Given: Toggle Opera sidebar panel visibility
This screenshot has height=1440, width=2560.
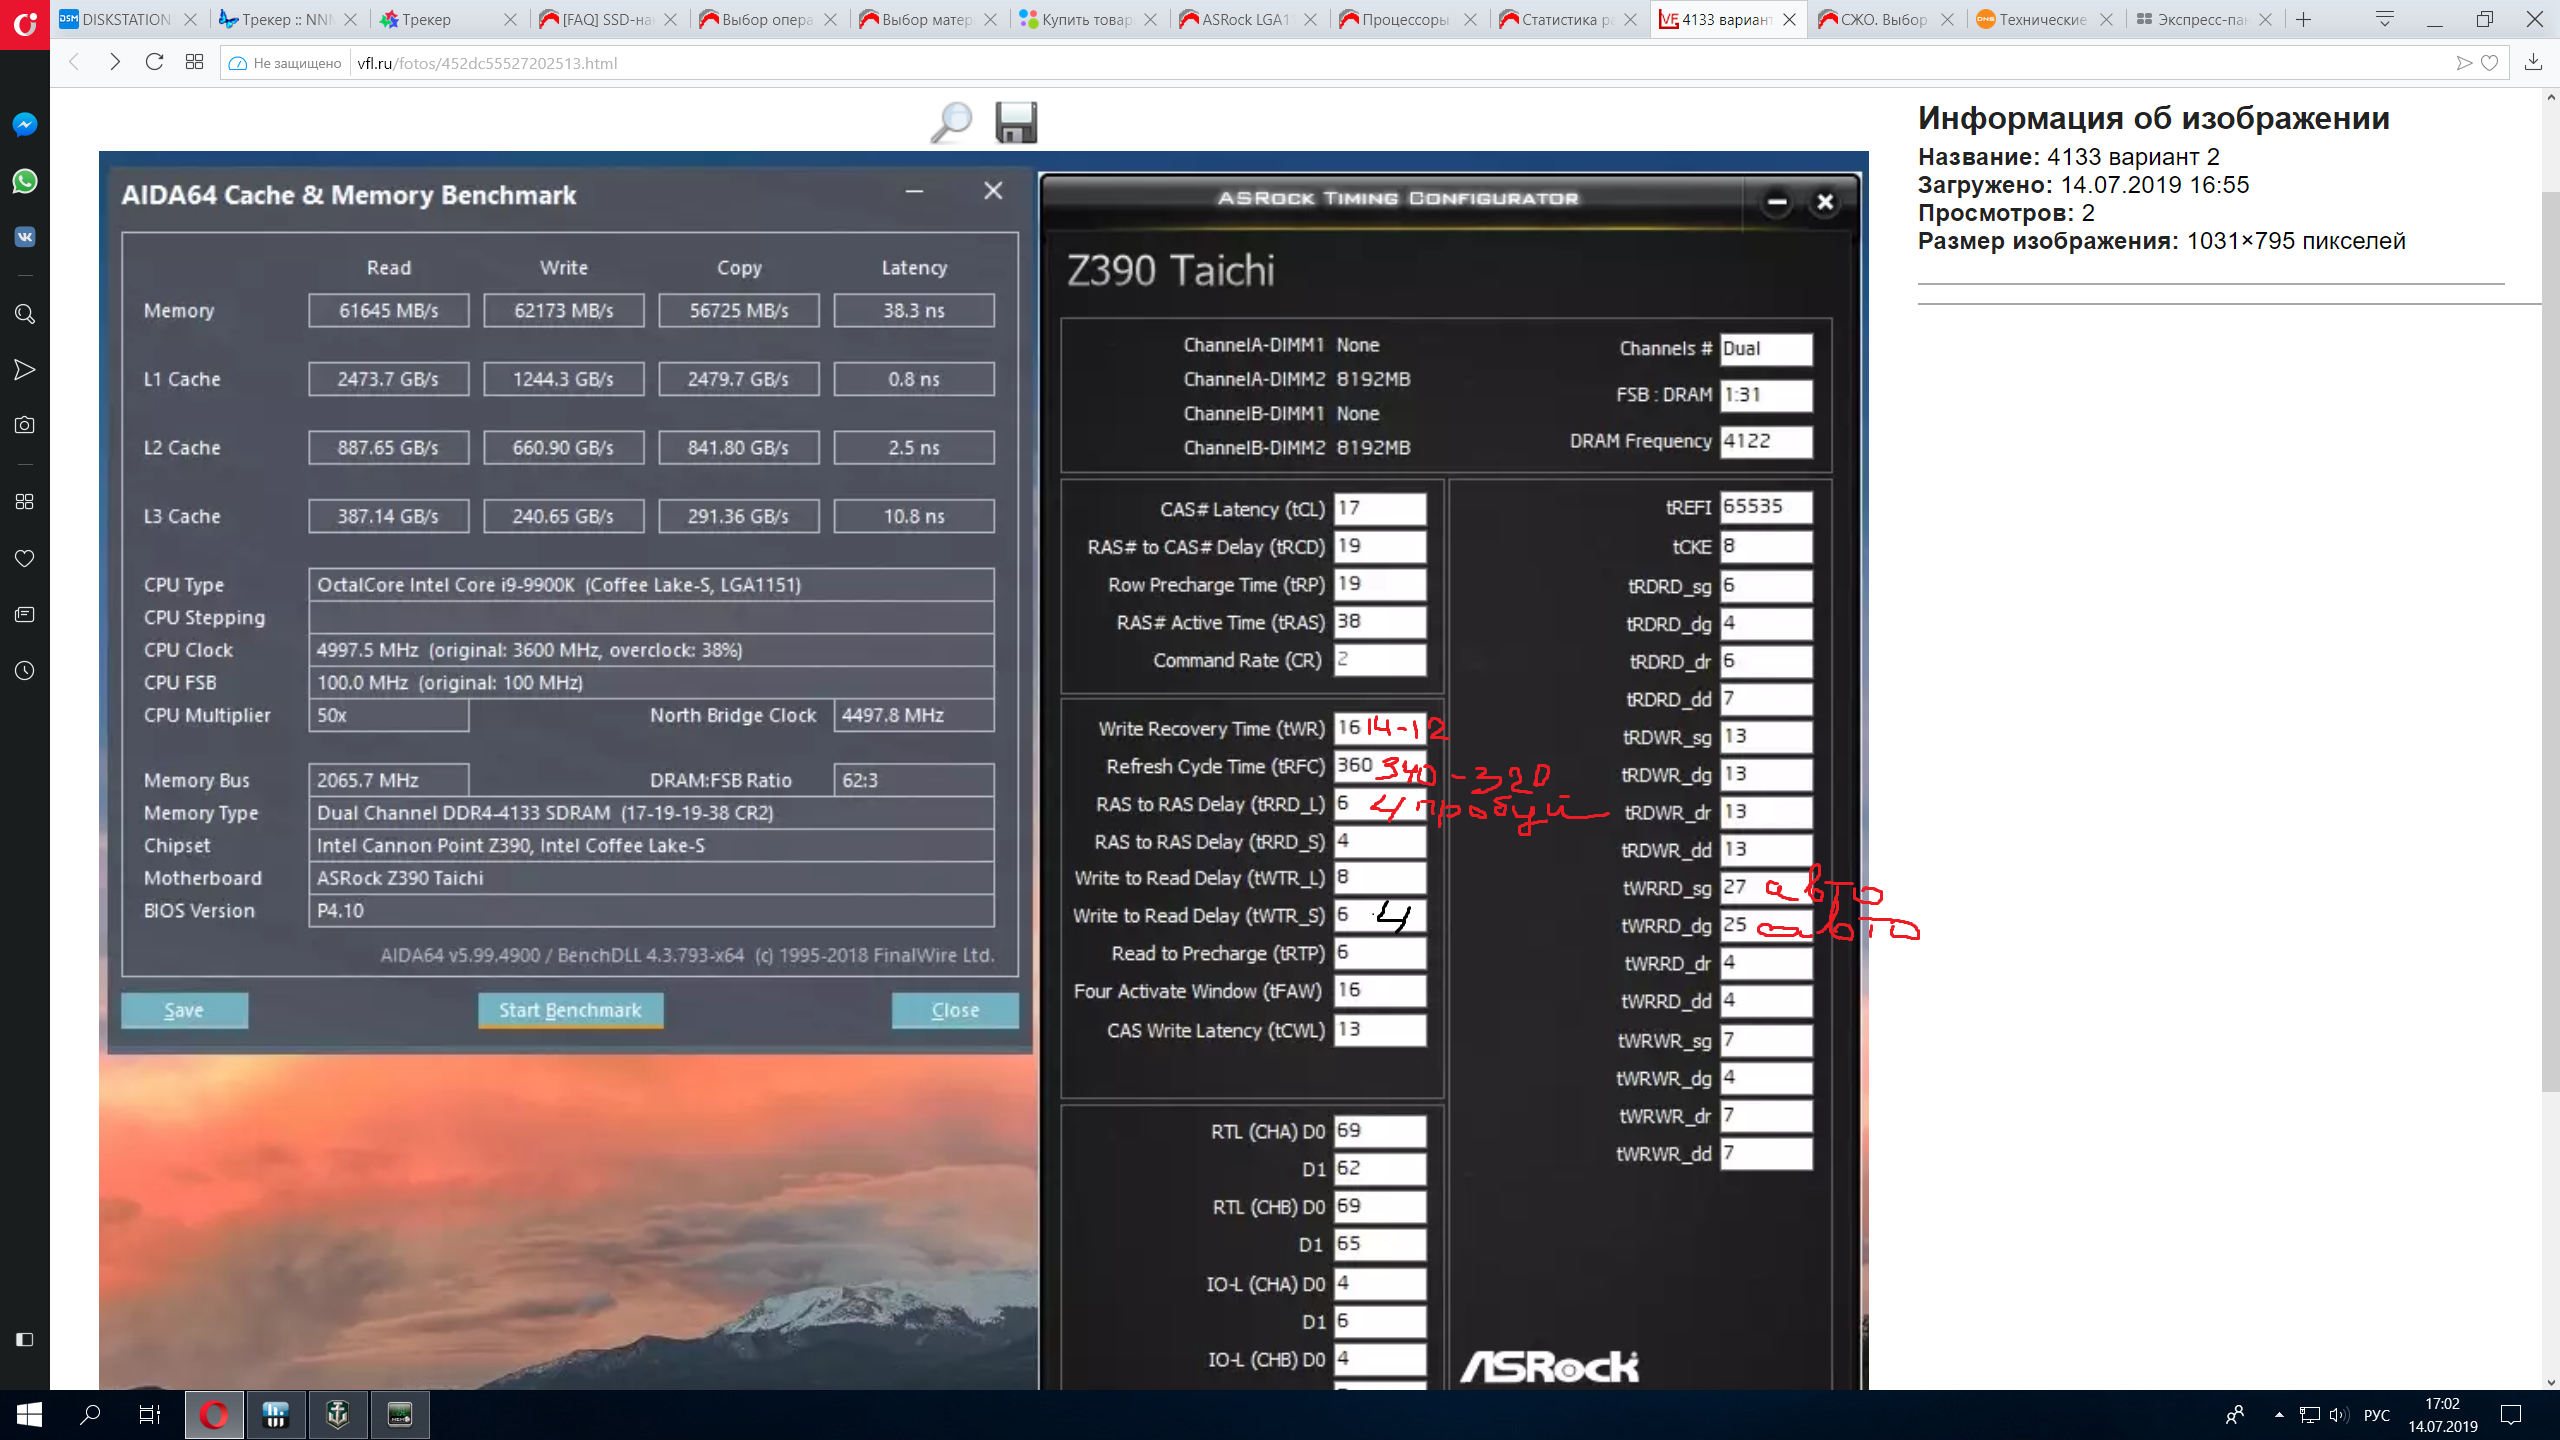Looking at the screenshot, I should point(25,1340).
